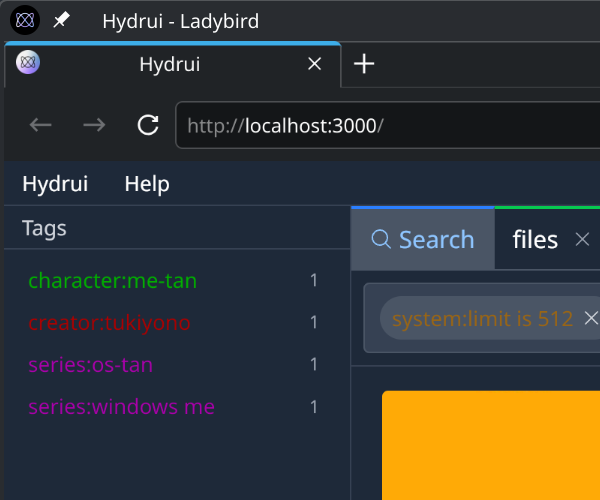Screen dimensions: 600x500
Task: Click the forward navigation arrow
Action: pos(94,125)
